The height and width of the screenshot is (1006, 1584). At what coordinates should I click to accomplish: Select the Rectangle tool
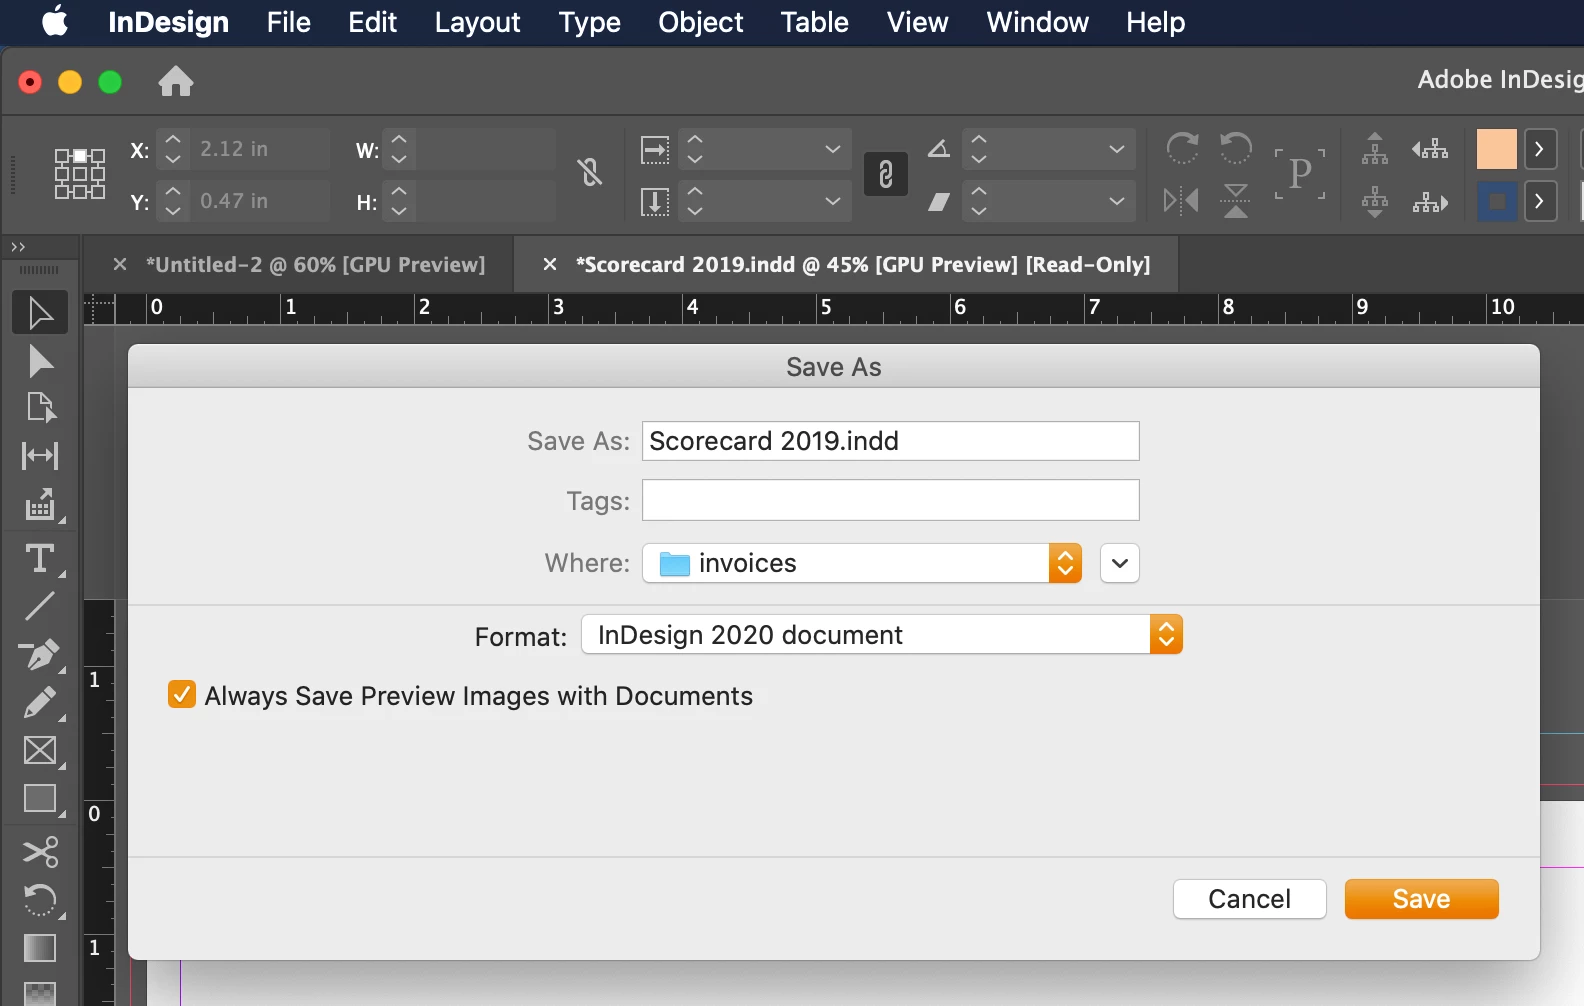(x=40, y=799)
